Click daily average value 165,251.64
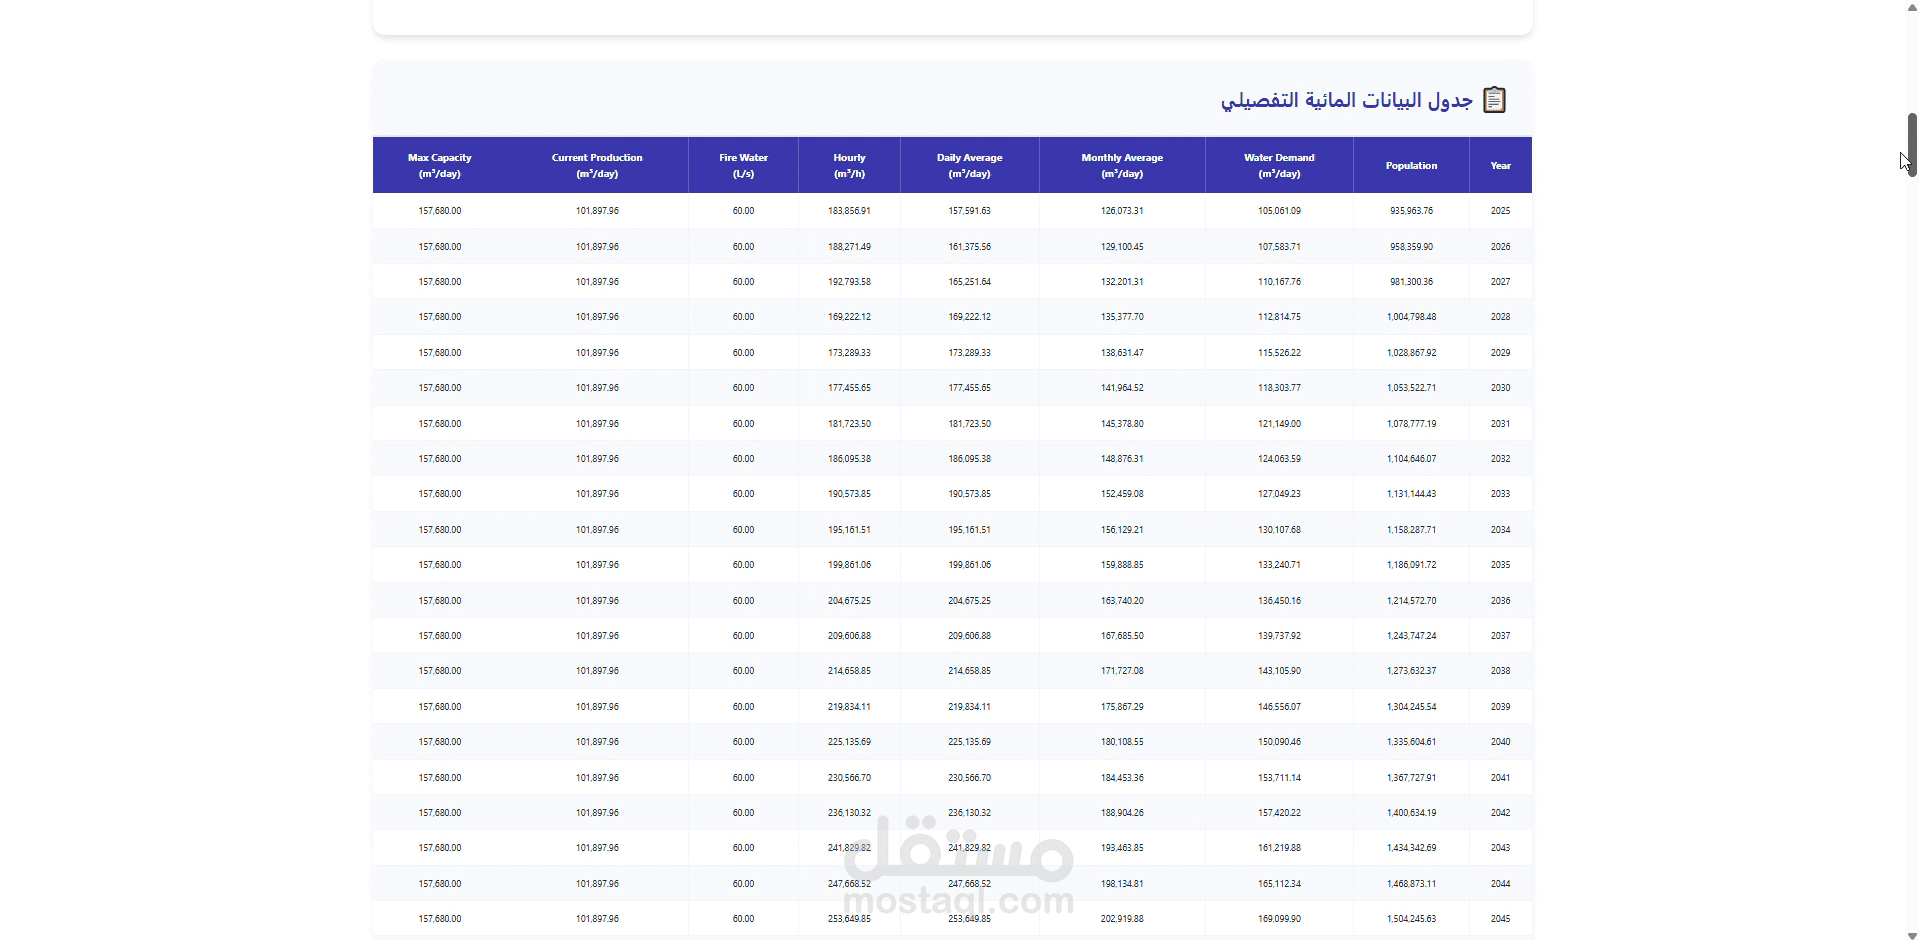Image resolution: width=1919 pixels, height=940 pixels. (969, 282)
